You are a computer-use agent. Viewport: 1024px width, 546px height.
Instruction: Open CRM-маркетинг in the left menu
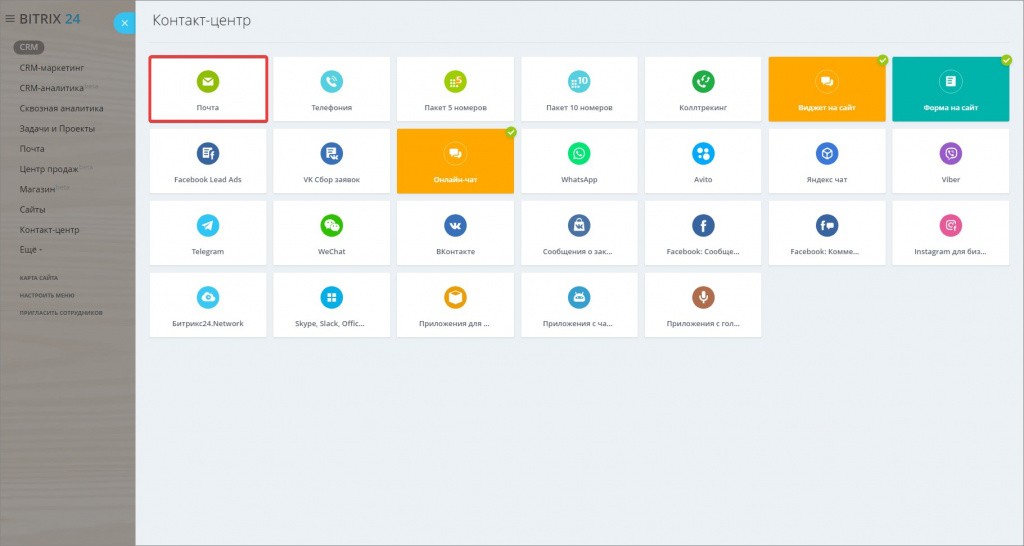[x=51, y=68]
